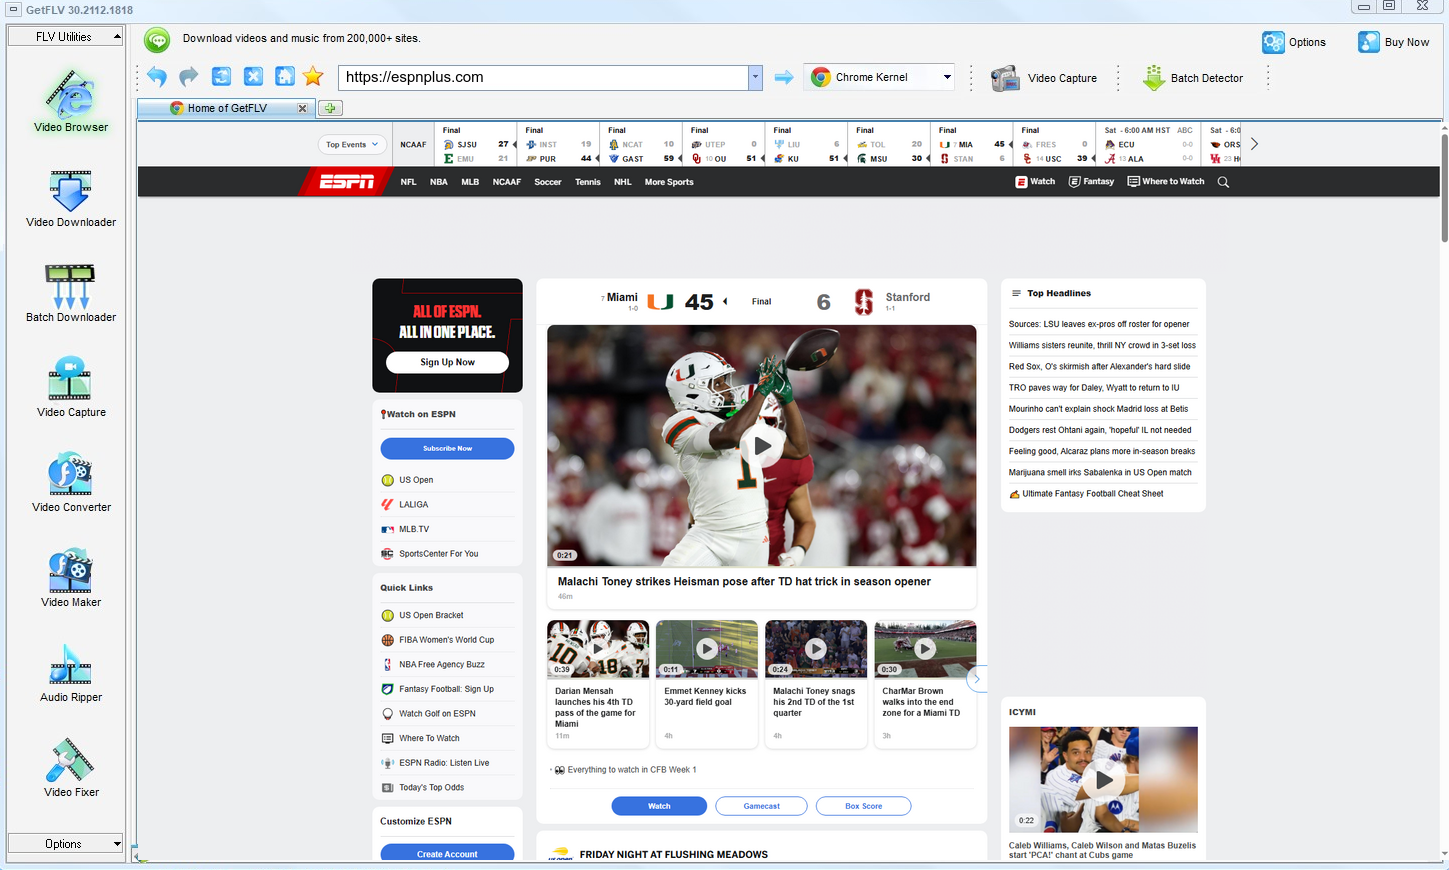Viewport: 1449px width, 870px height.
Task: Open the US Open Bracket quick link
Action: 431,615
